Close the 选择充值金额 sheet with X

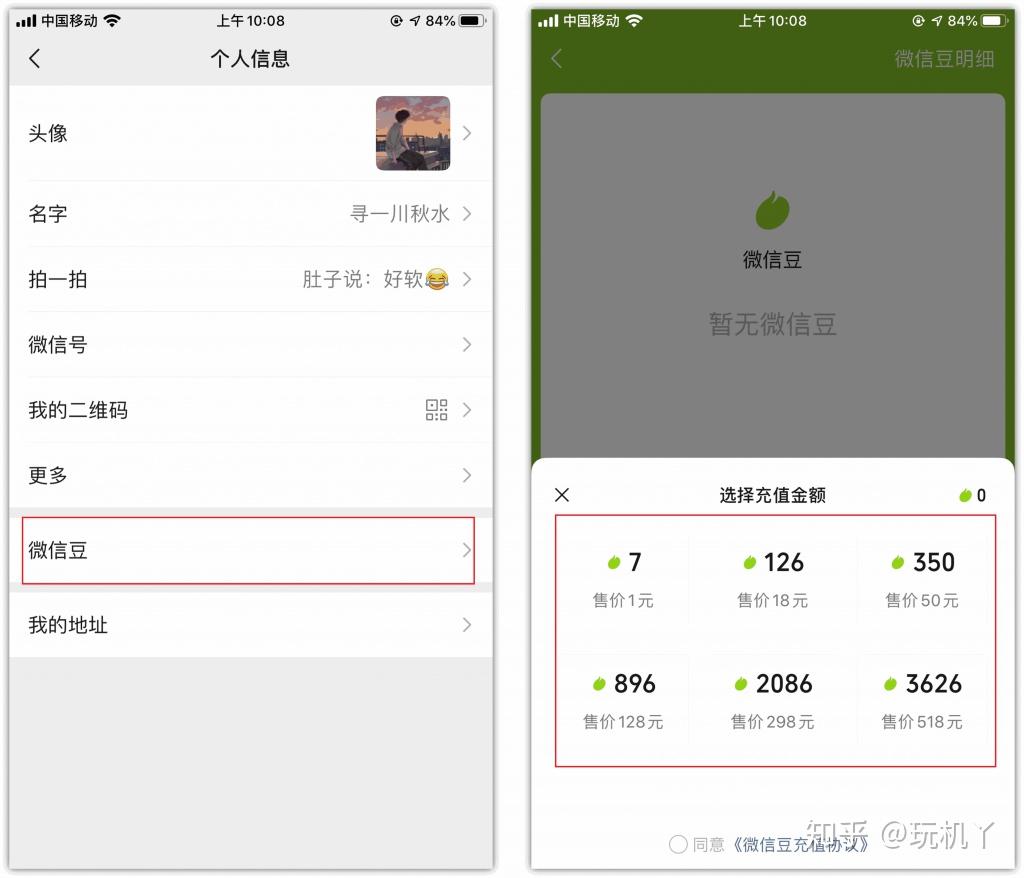point(562,495)
